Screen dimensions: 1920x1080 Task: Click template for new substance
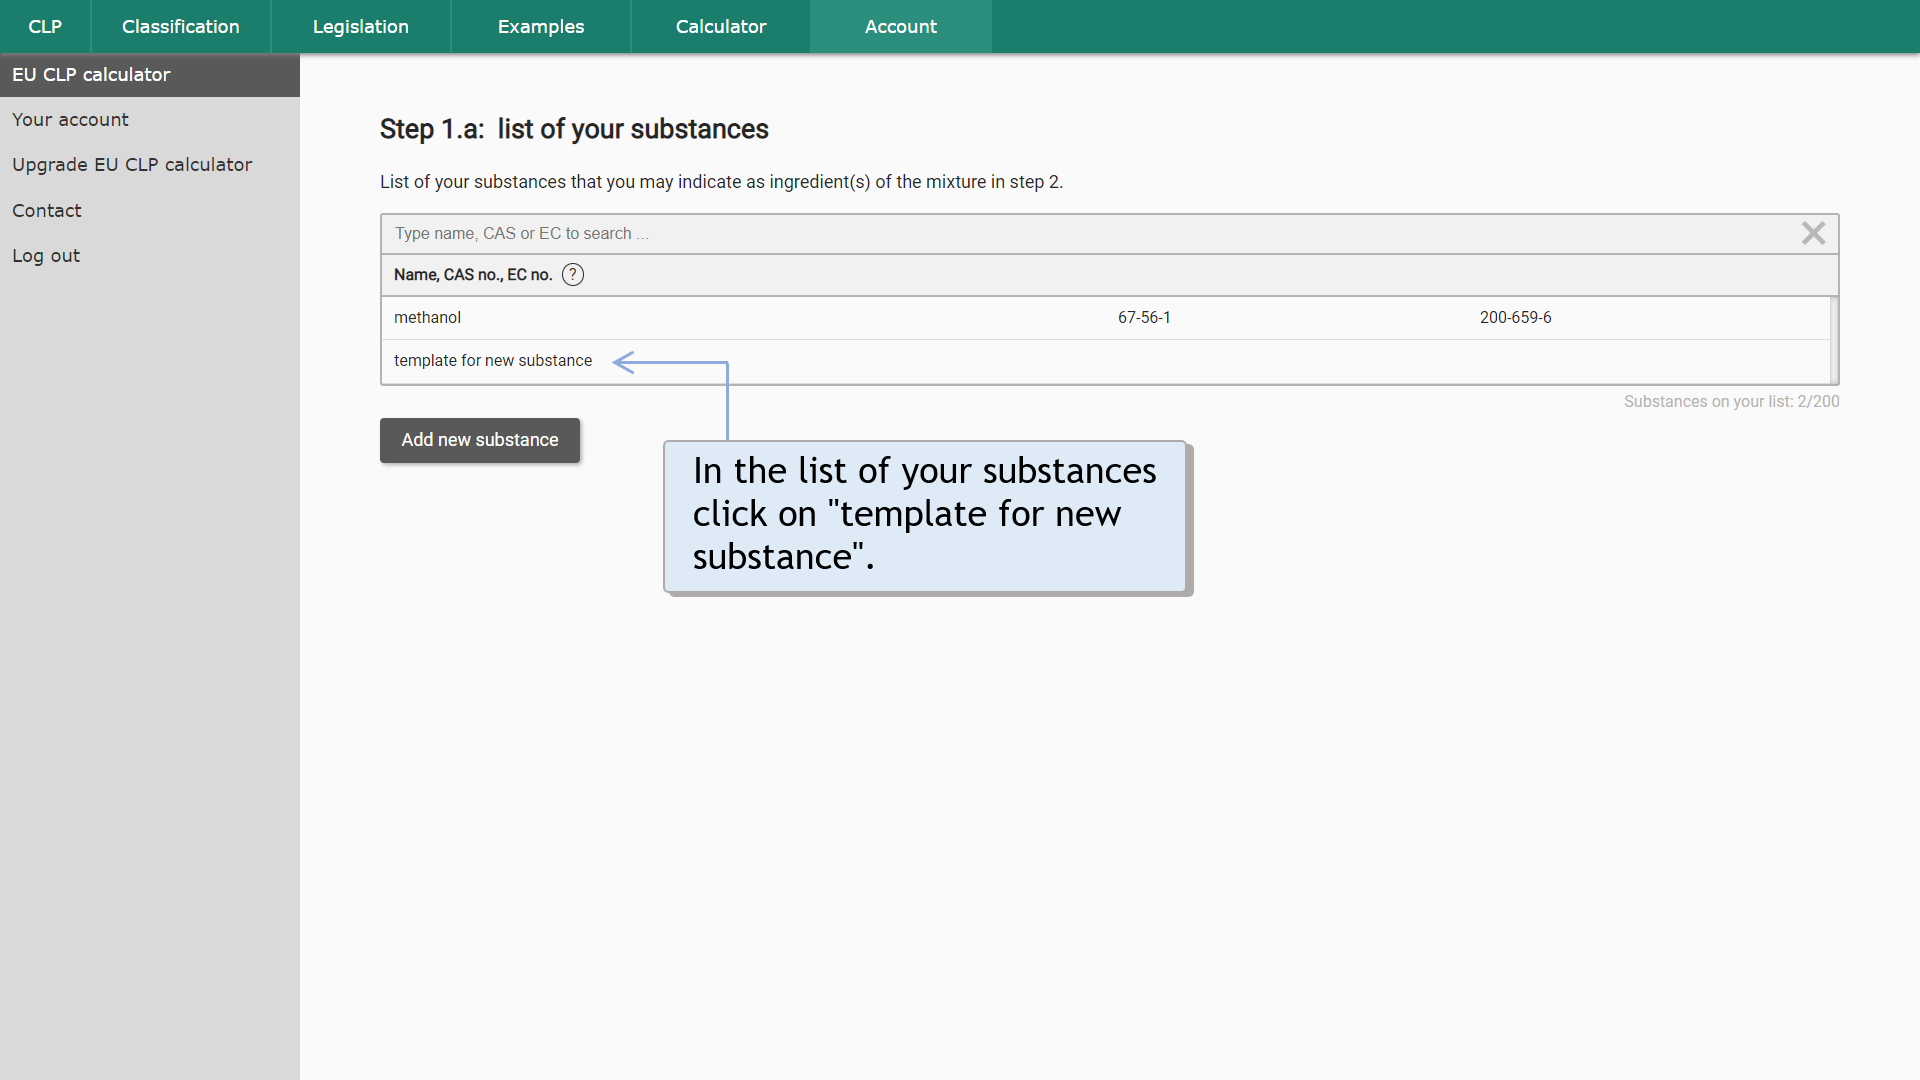tap(493, 360)
